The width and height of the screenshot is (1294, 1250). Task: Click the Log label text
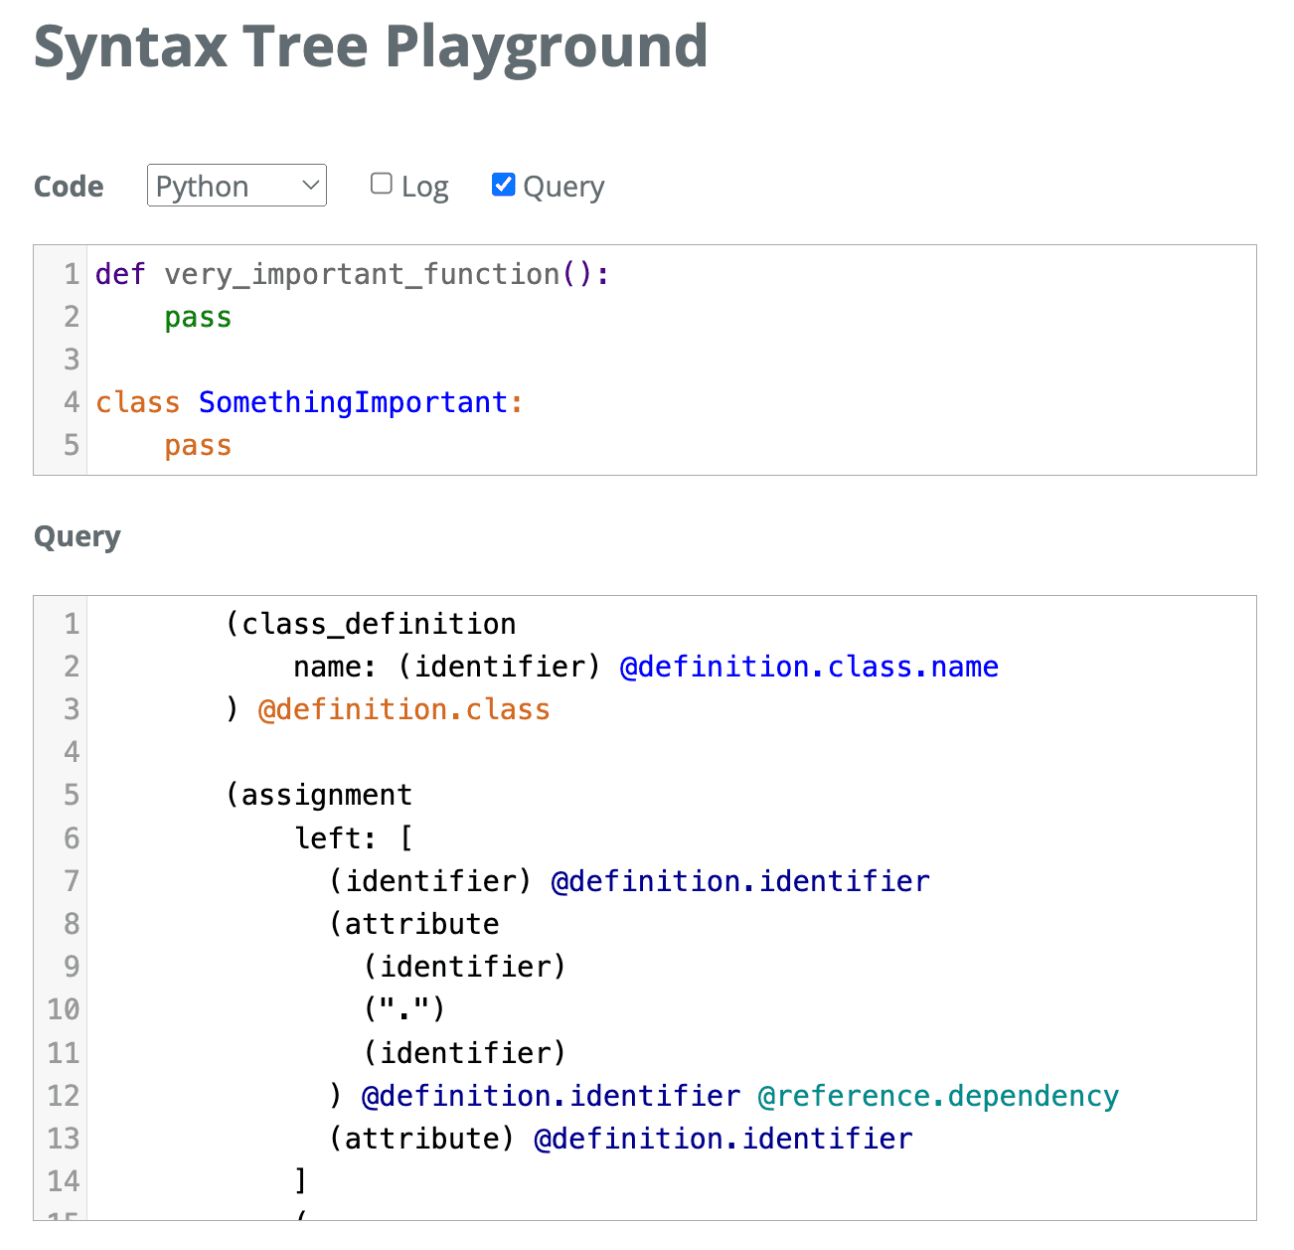click(424, 187)
